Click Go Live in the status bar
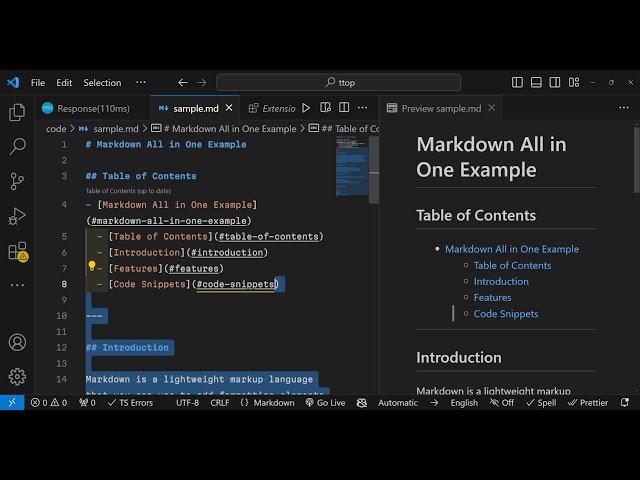This screenshot has height=480, width=640. click(x=324, y=403)
